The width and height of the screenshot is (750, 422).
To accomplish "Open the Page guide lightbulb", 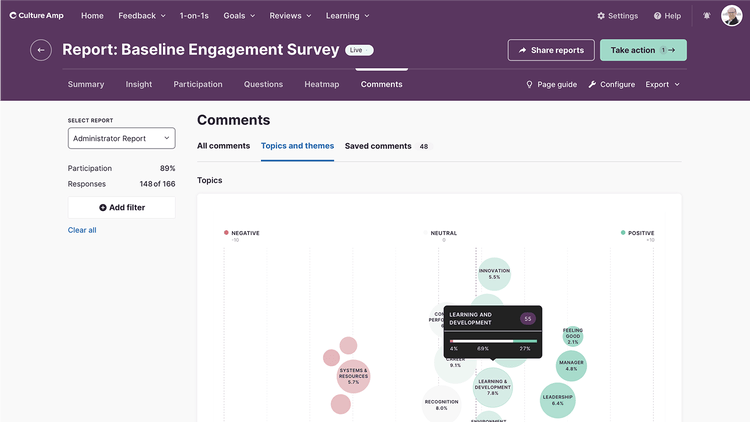I will click(x=551, y=85).
